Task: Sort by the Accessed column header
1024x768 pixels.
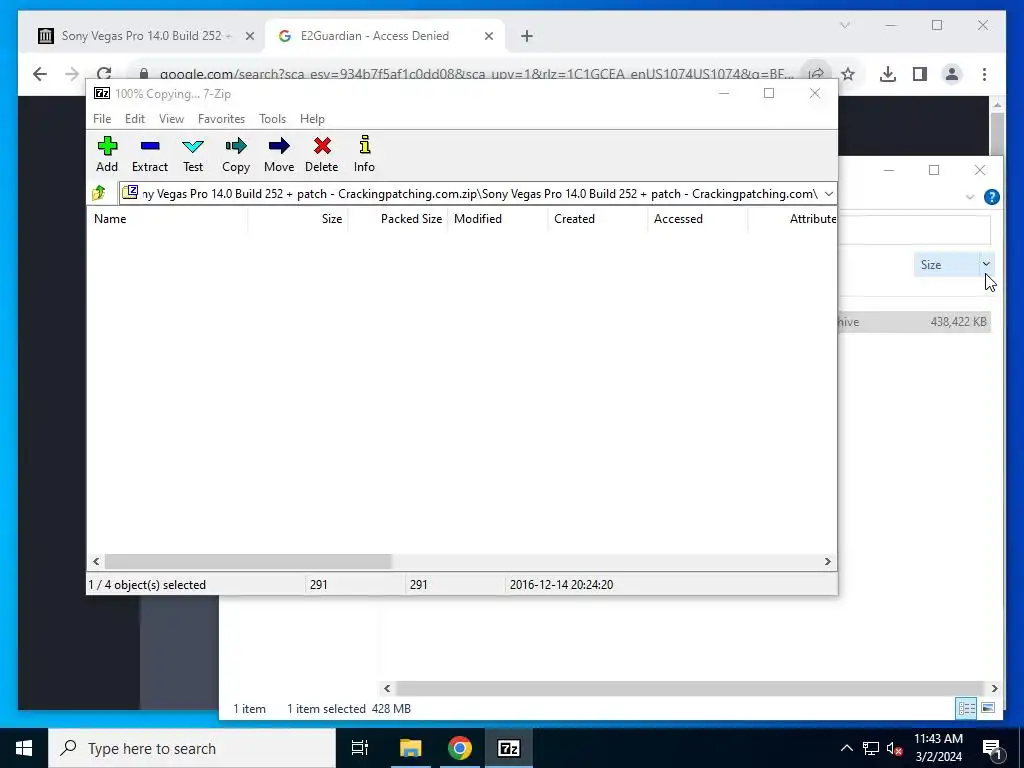Action: 697,219
